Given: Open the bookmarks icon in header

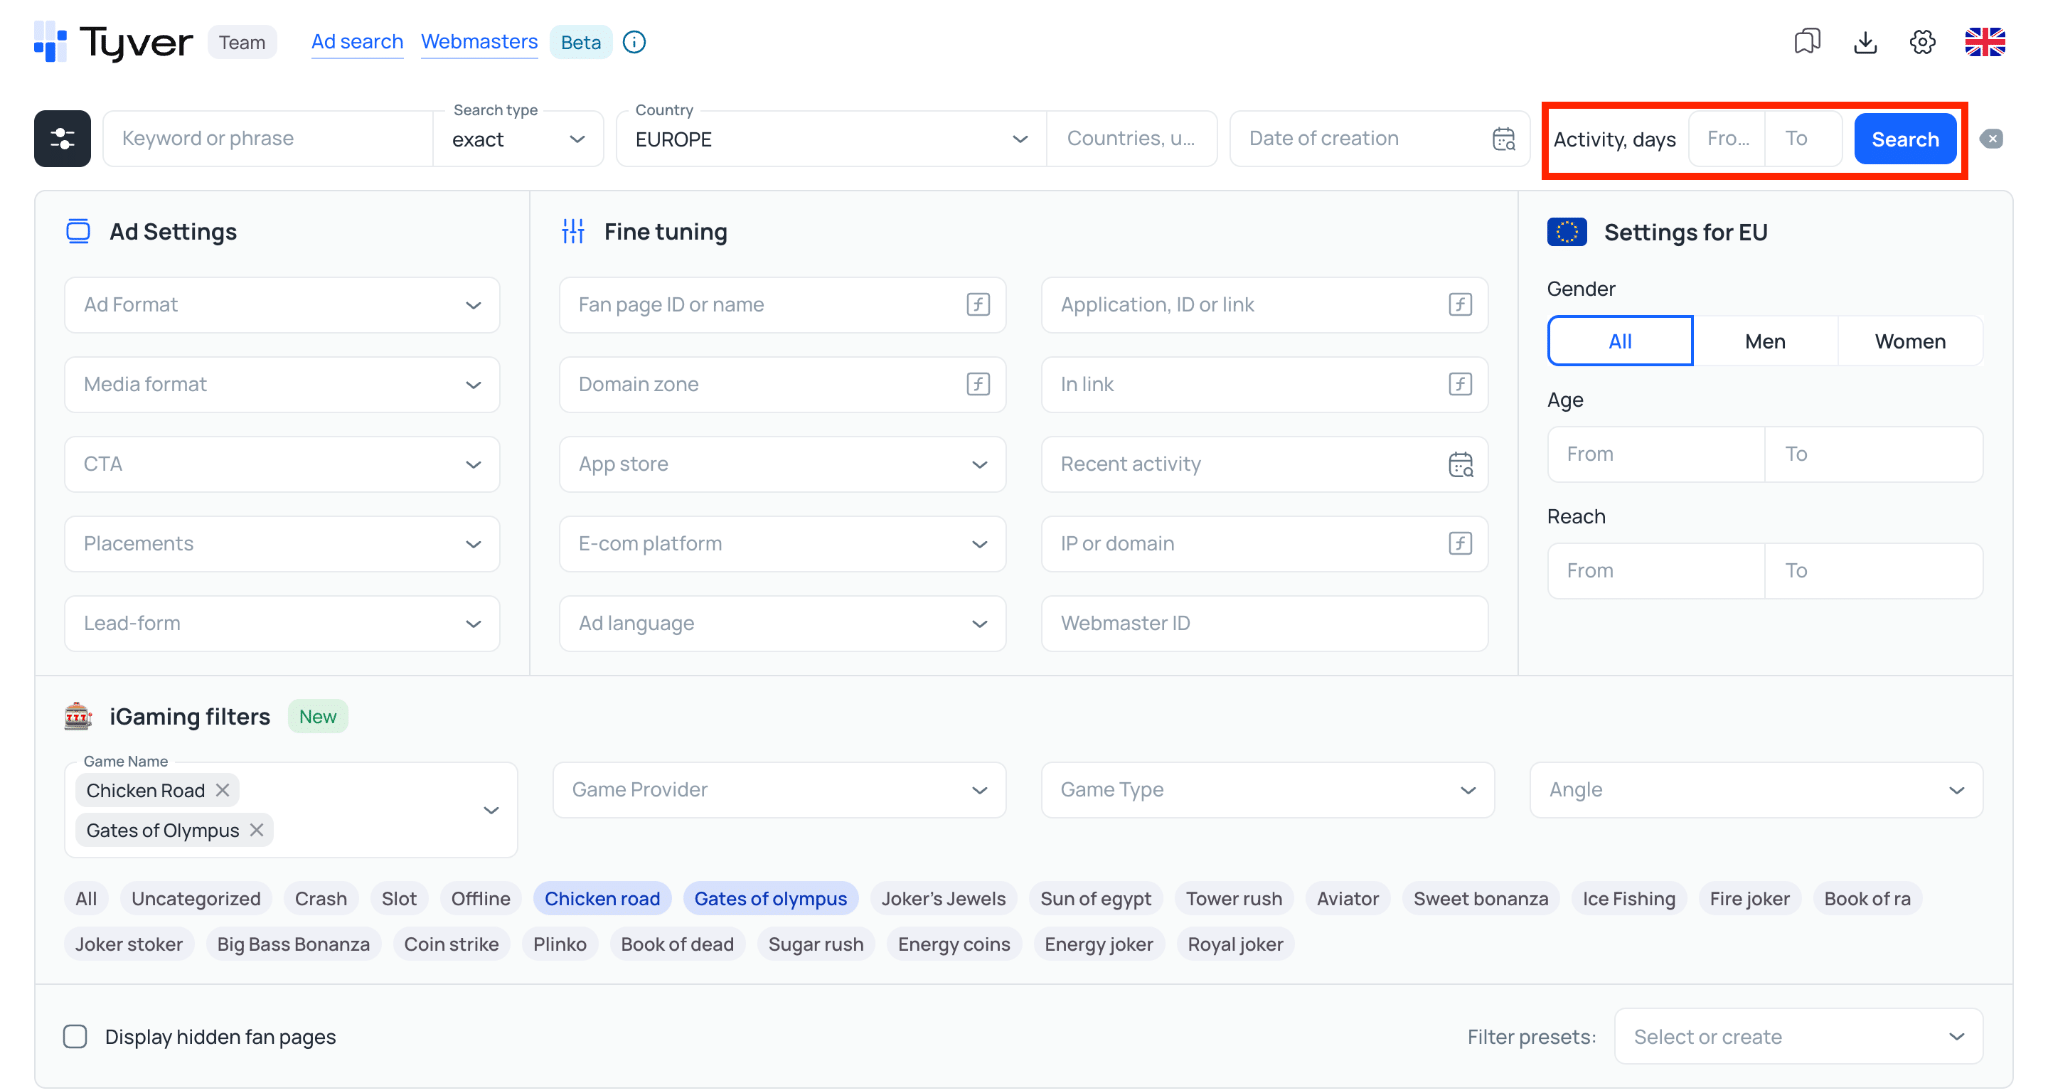Looking at the screenshot, I should pyautogui.click(x=1807, y=42).
